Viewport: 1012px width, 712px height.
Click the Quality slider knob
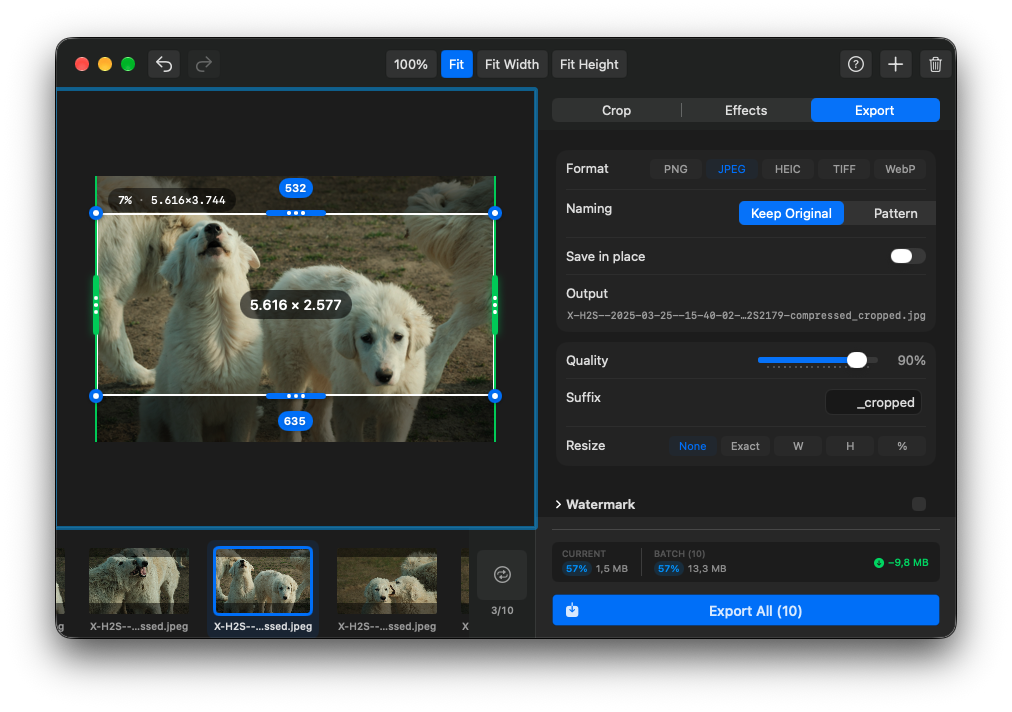[856, 360]
